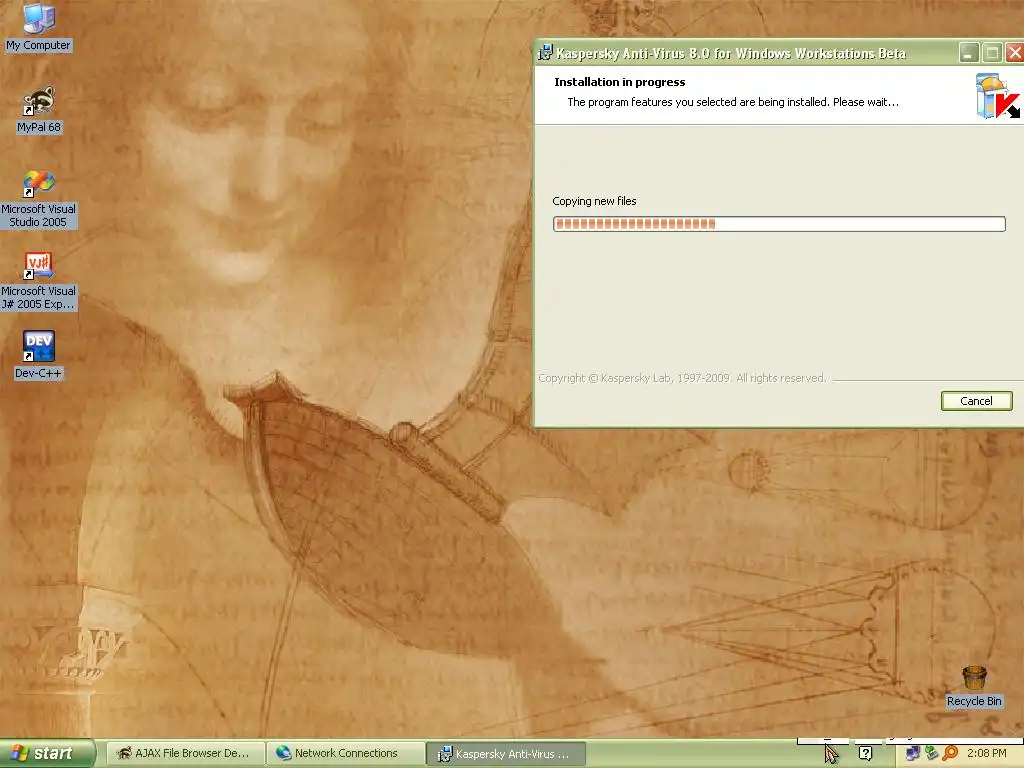Click the Kaspersky Lab copyright notice text
Image resolution: width=1024 pixels, height=768 pixels.
coord(682,378)
